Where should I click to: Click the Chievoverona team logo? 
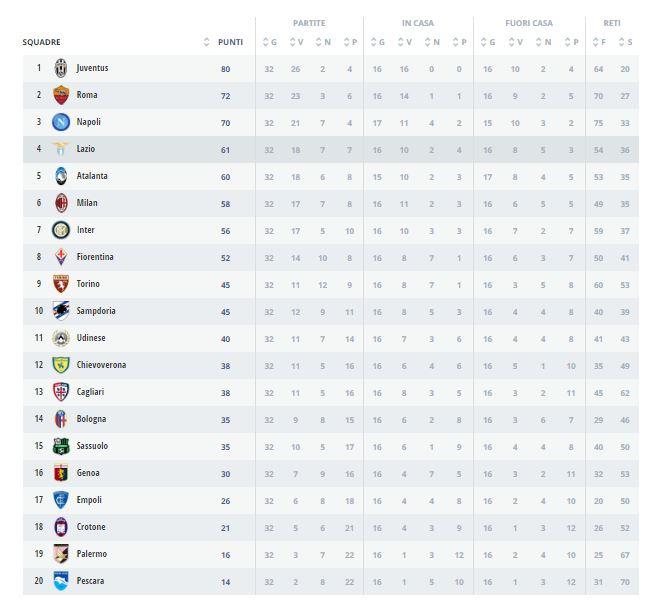(60, 366)
